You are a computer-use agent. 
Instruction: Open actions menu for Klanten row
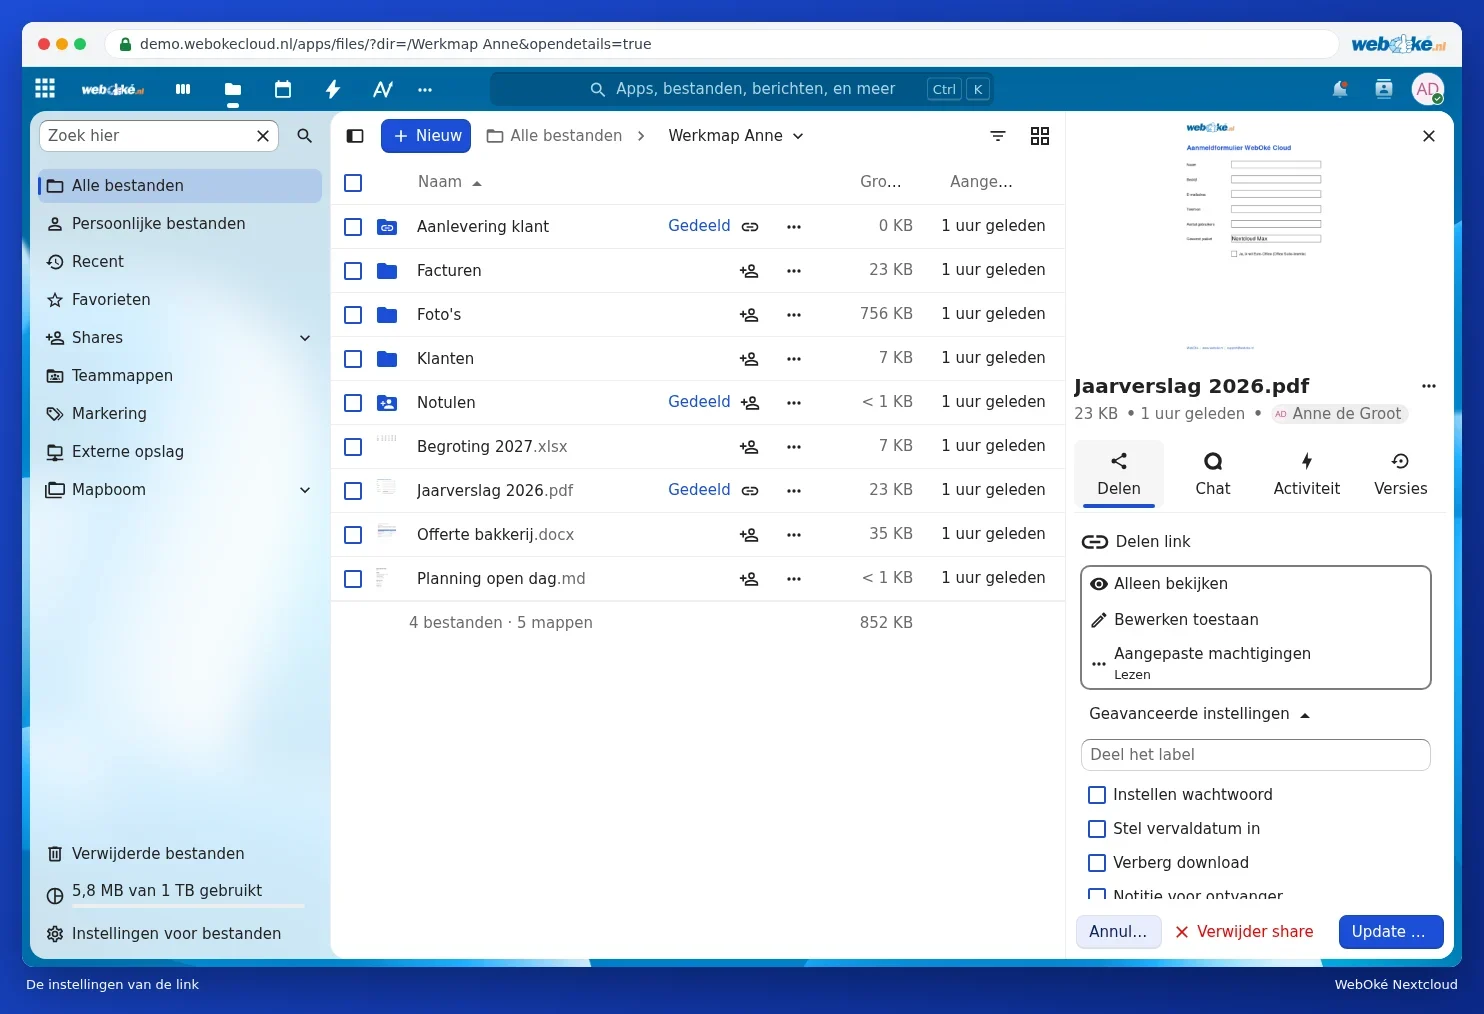tap(794, 359)
